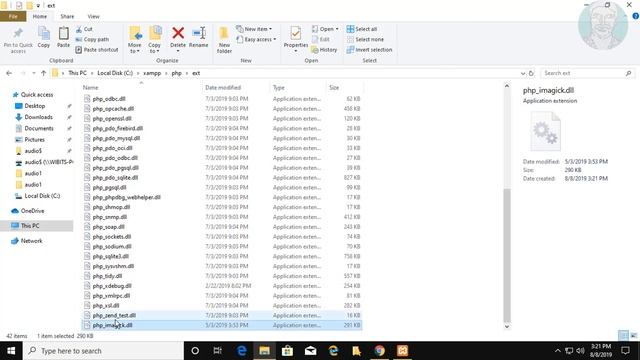Open Downloads in the navigation pane
Image resolution: width=640 pixels, height=360 pixels.
point(38,117)
